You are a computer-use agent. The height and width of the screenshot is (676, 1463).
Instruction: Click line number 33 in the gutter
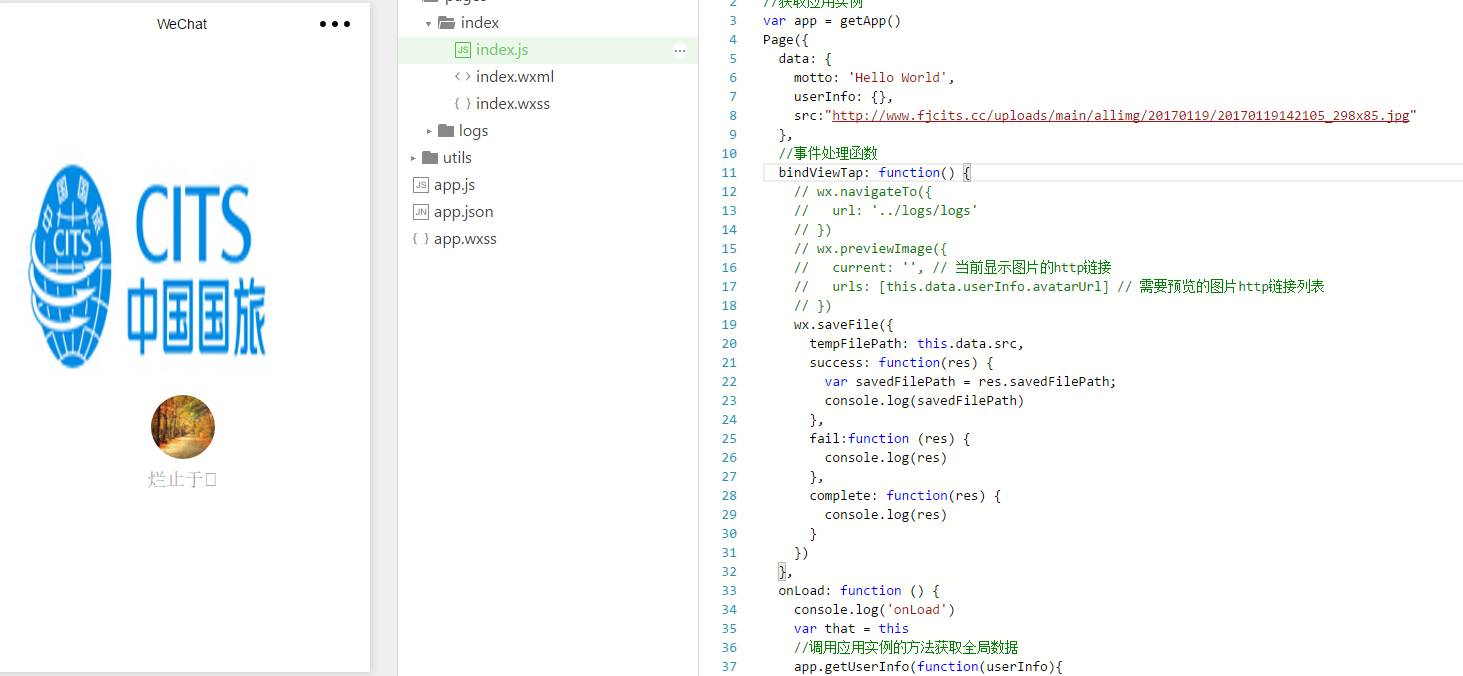click(729, 590)
